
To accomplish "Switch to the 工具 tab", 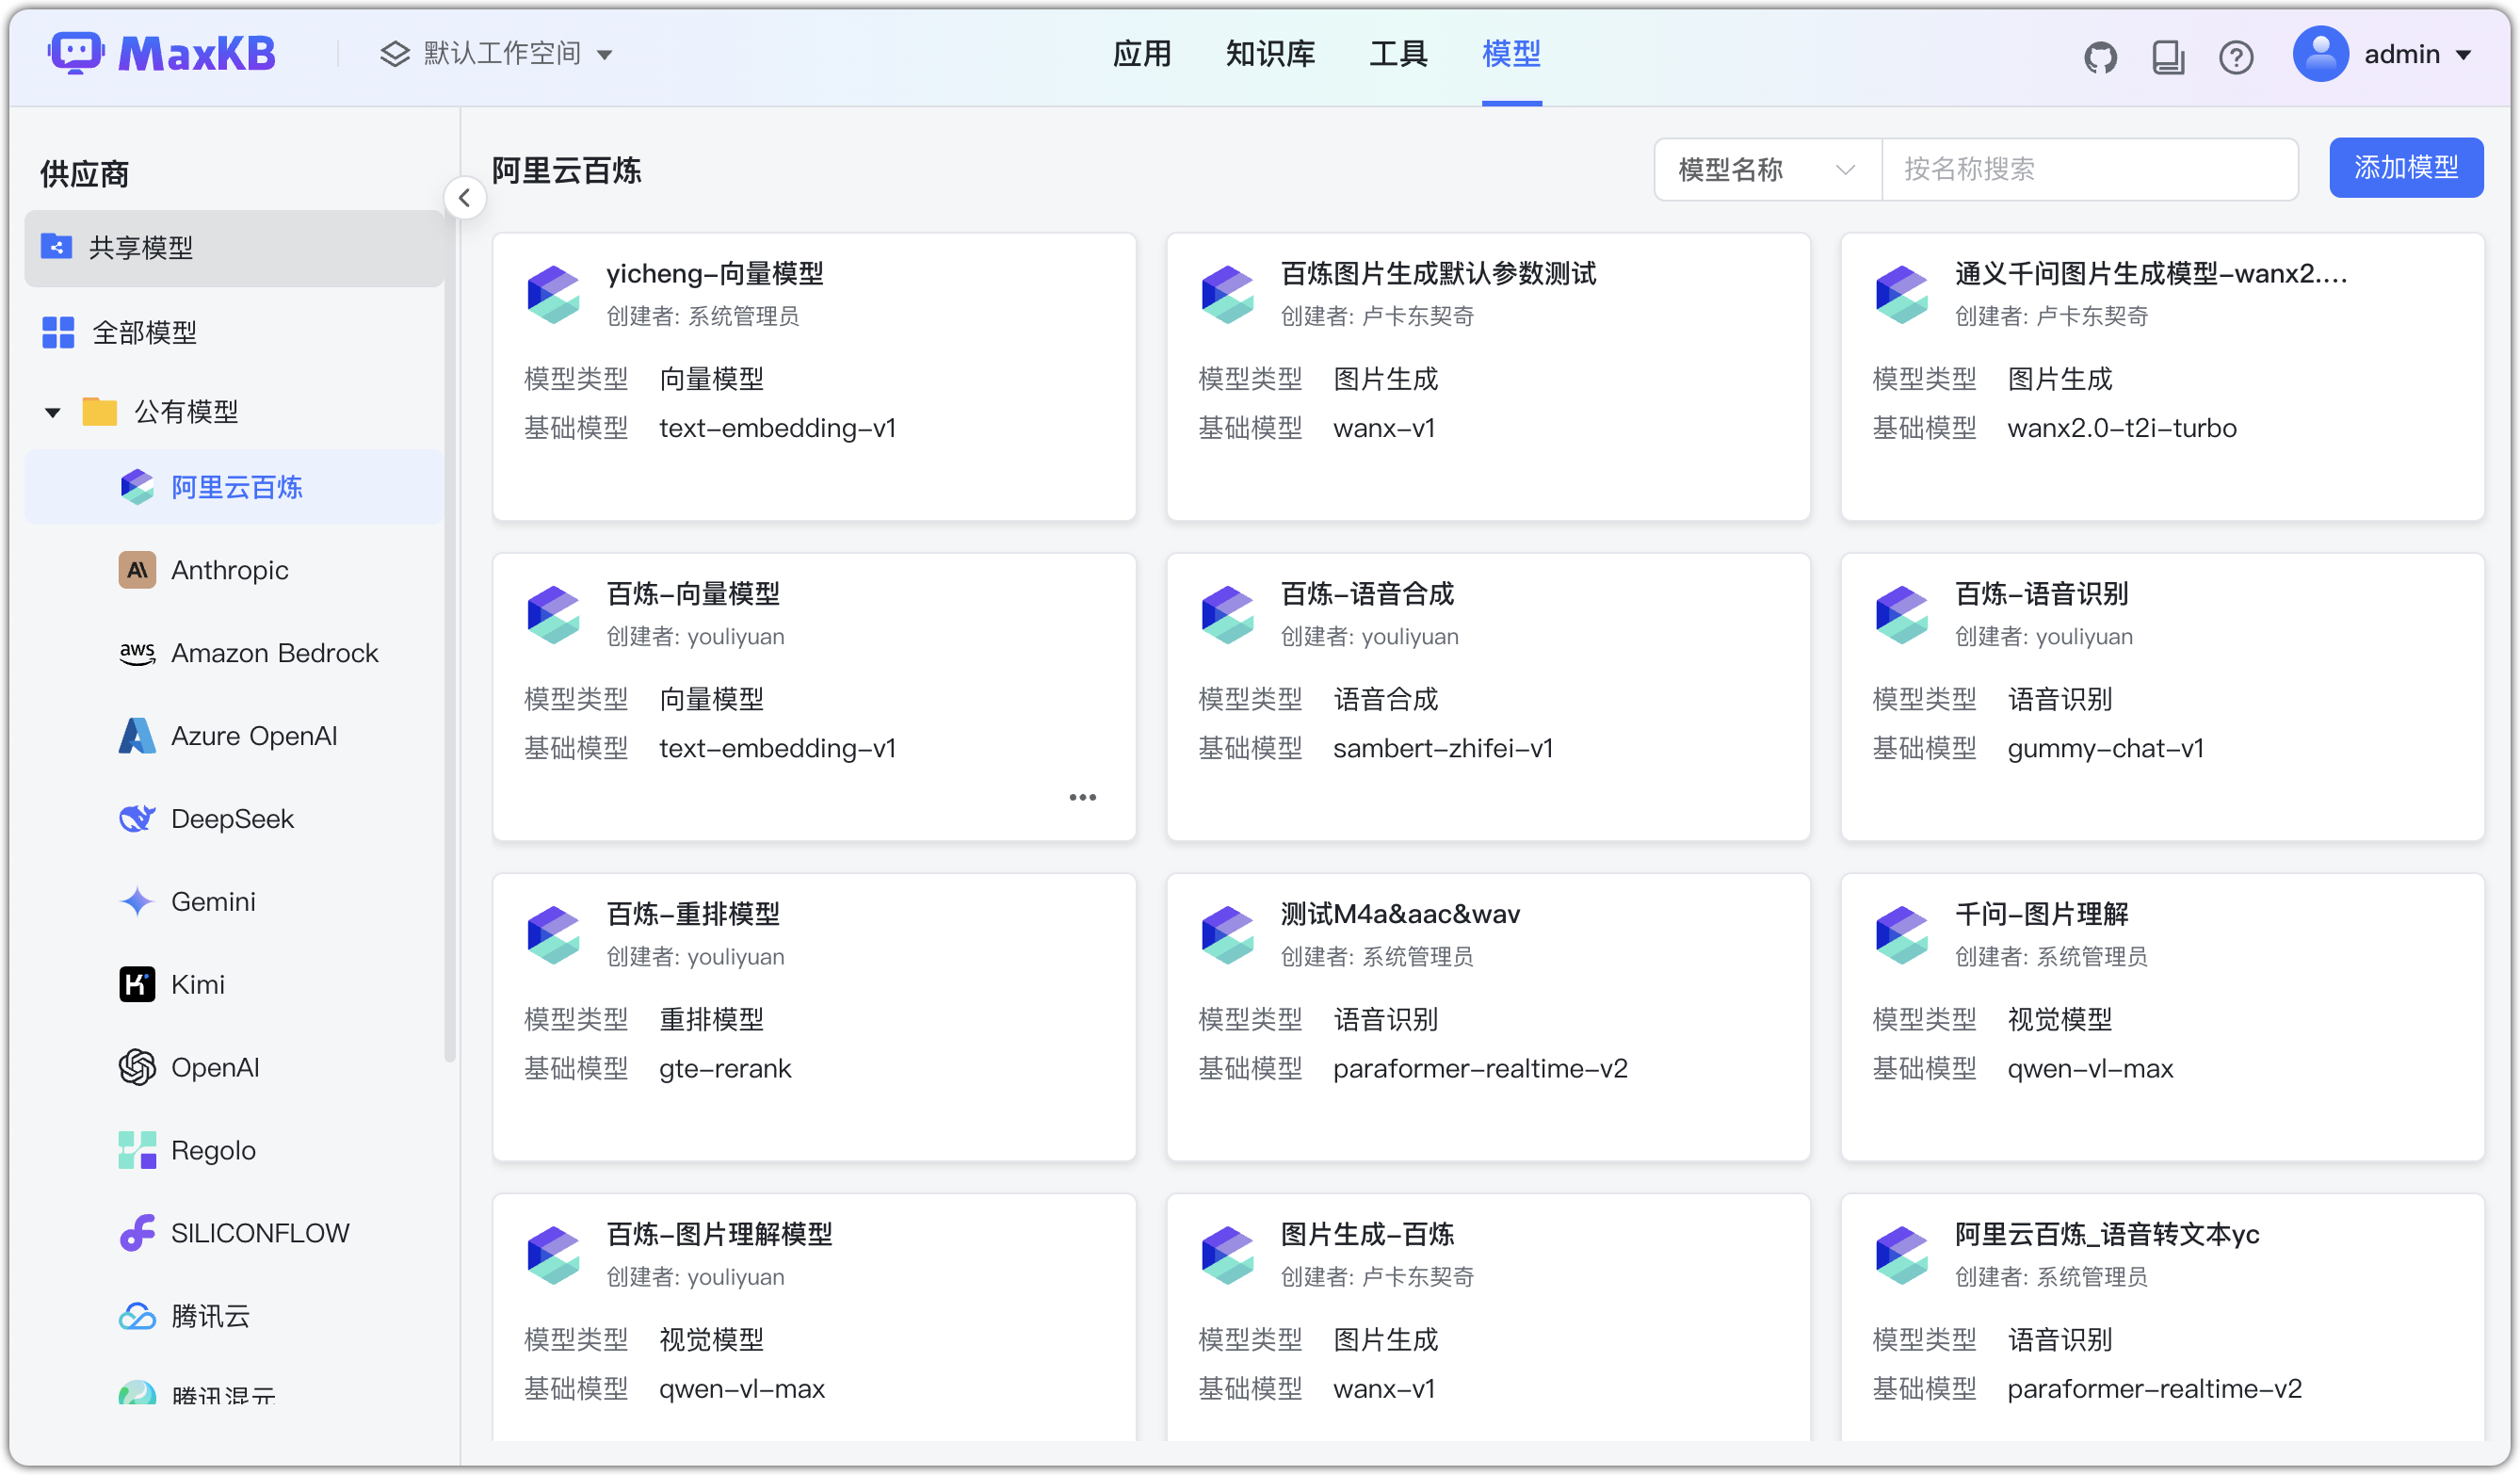I will pyautogui.click(x=1398, y=54).
